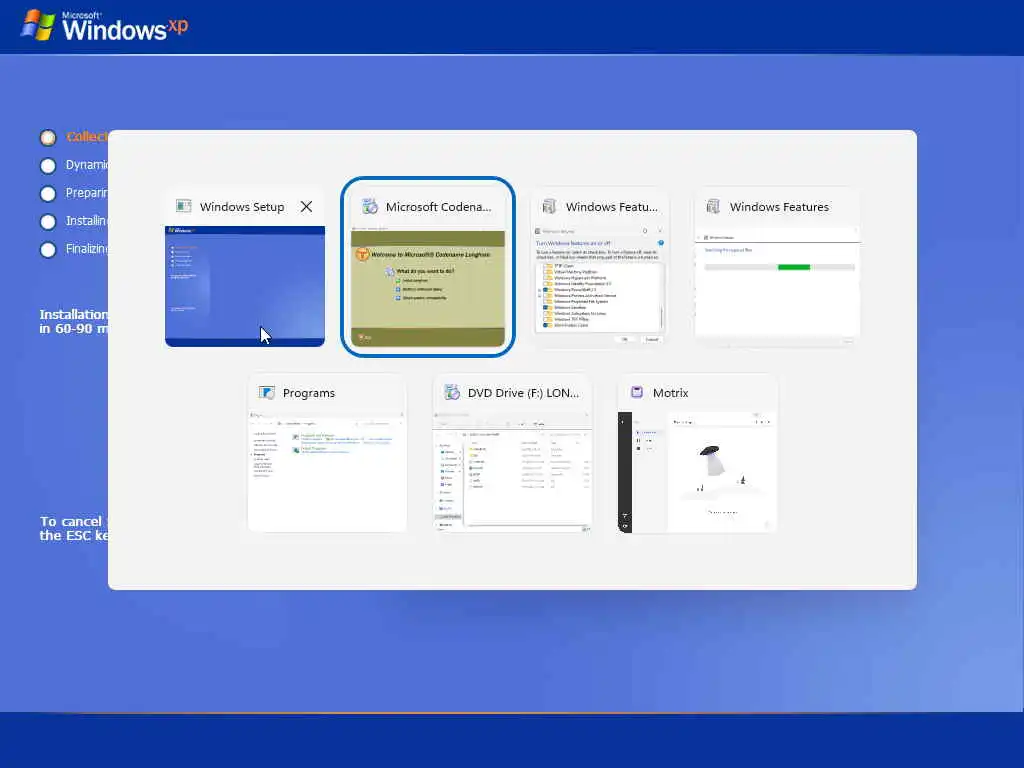Click the Windows Setup app icon
This screenshot has height=768, width=1024.
184,206
